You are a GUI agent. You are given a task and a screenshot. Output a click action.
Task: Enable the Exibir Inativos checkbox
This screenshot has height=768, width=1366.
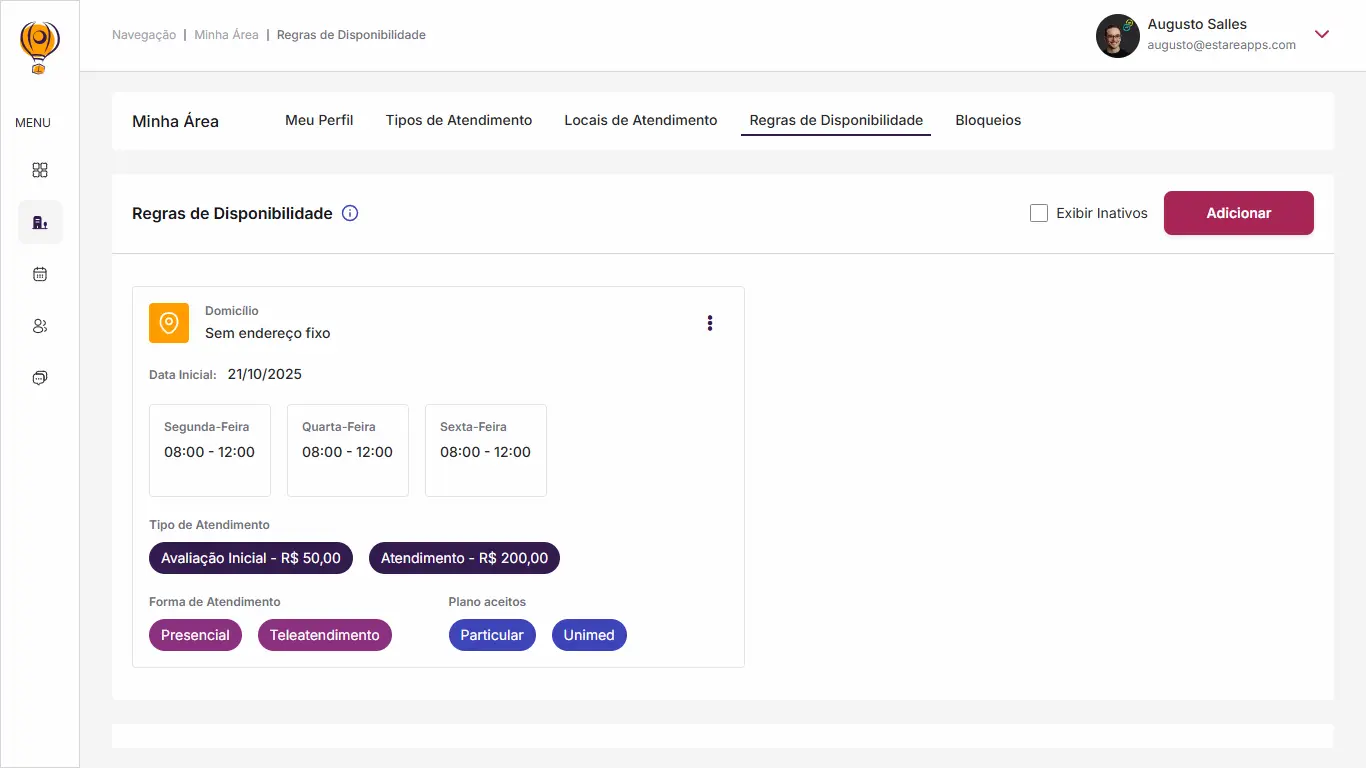1039,213
